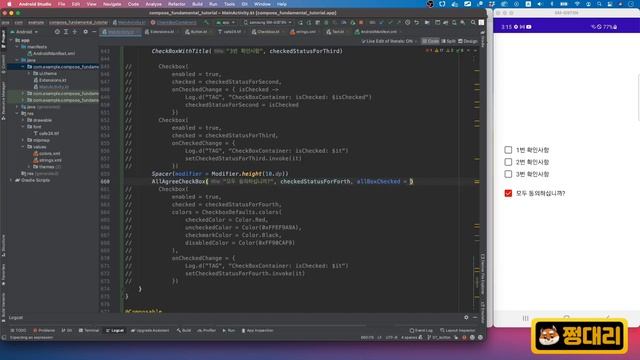The height and width of the screenshot is (360, 640).
Task: Open the Analyze menu
Action: pyautogui.click(x=153, y=4)
